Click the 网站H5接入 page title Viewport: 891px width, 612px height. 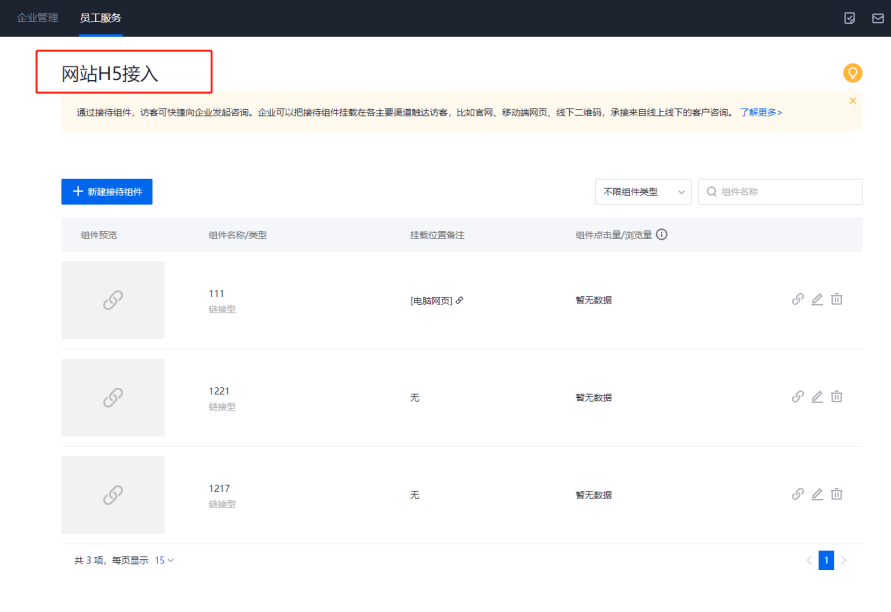point(110,74)
